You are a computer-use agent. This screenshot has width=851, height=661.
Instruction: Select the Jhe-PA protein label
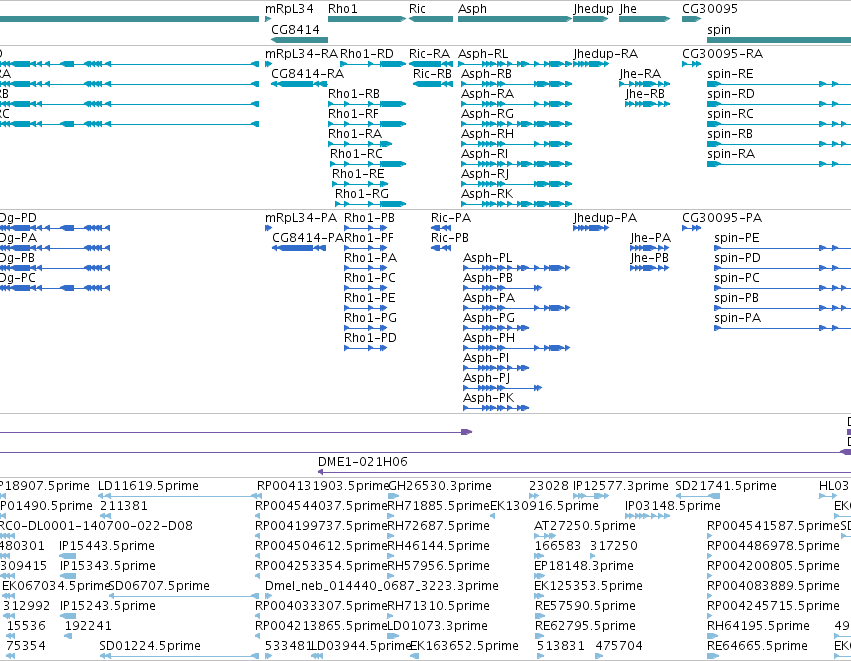tap(651, 238)
